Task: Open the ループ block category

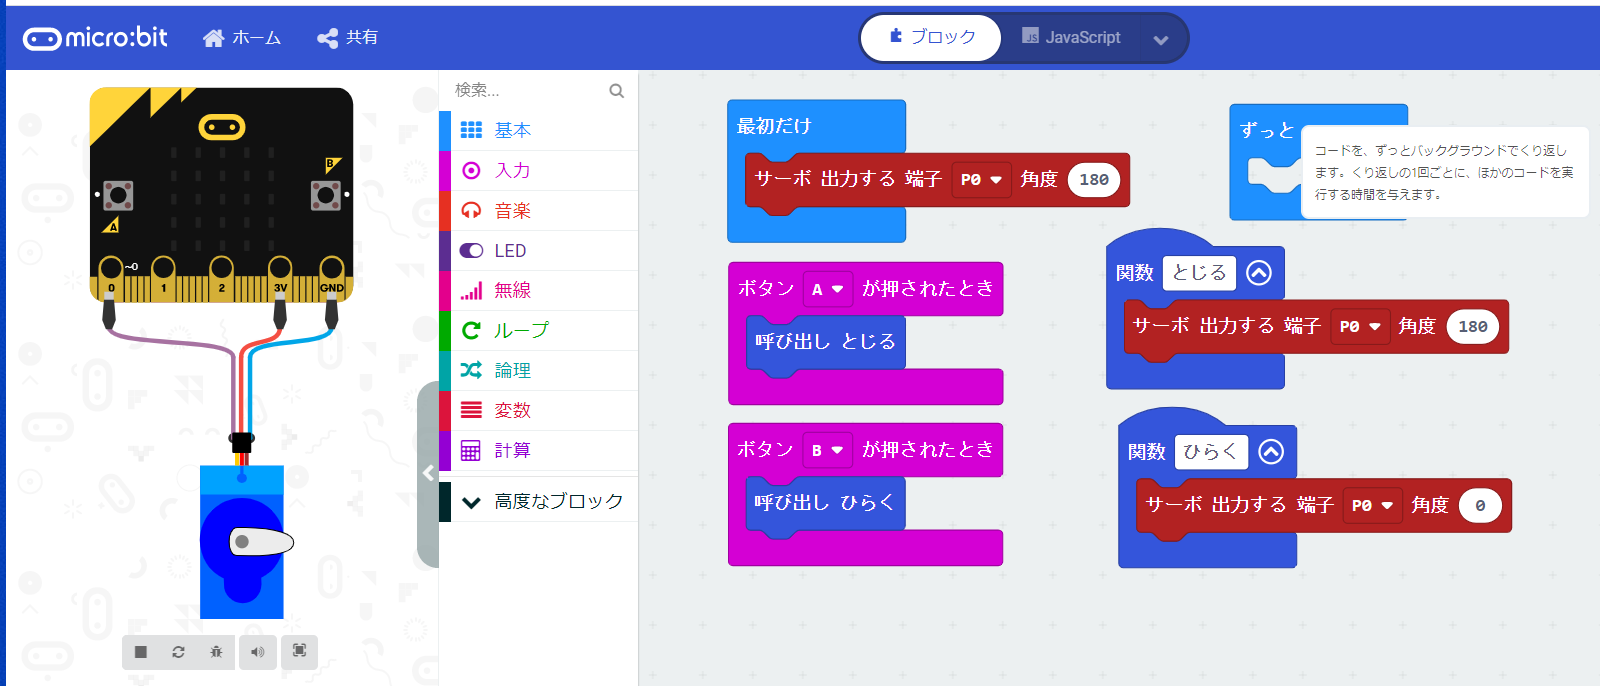Action: pyautogui.click(x=538, y=330)
